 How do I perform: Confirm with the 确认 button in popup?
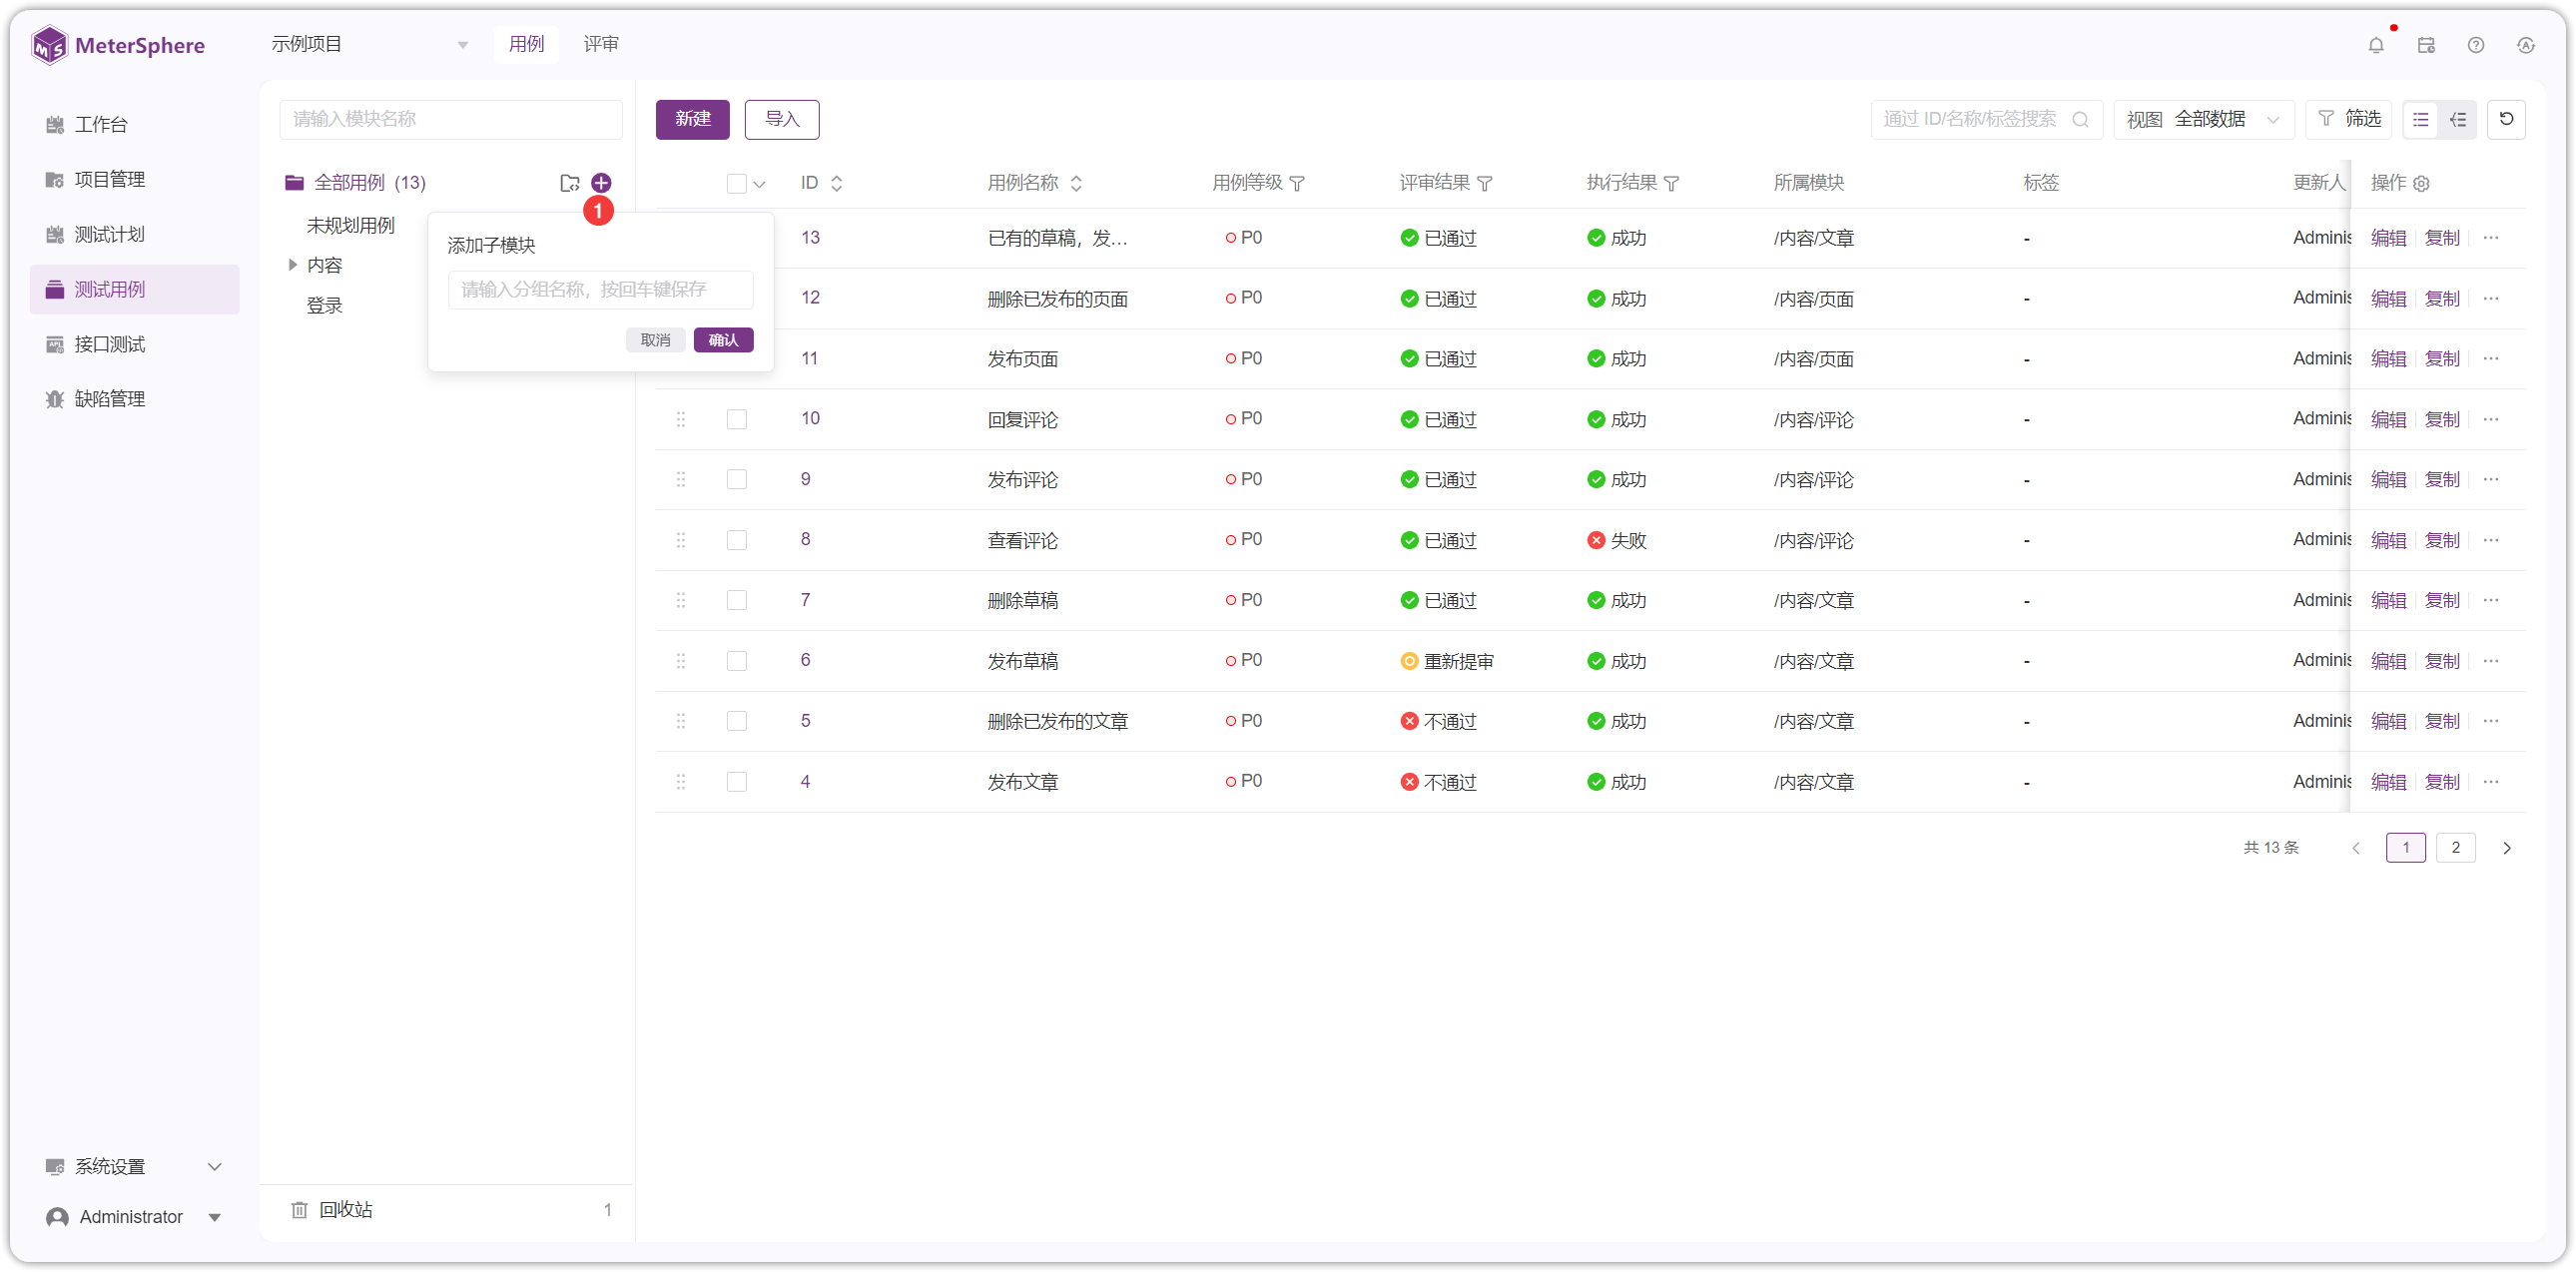723,340
